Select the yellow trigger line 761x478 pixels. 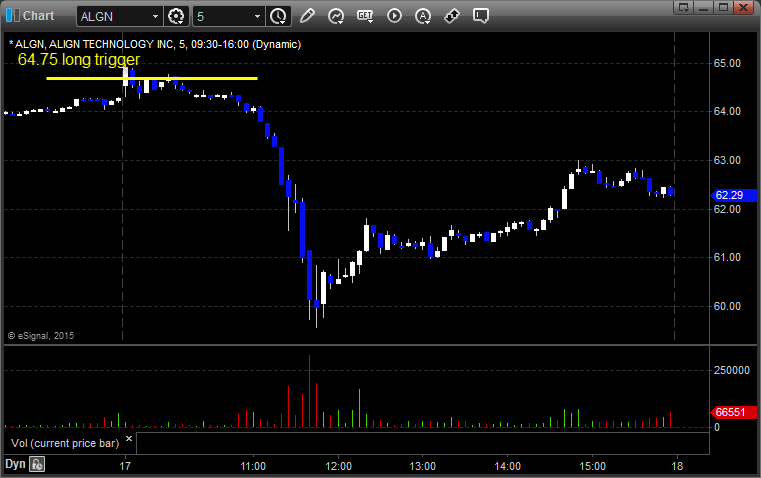(152, 78)
